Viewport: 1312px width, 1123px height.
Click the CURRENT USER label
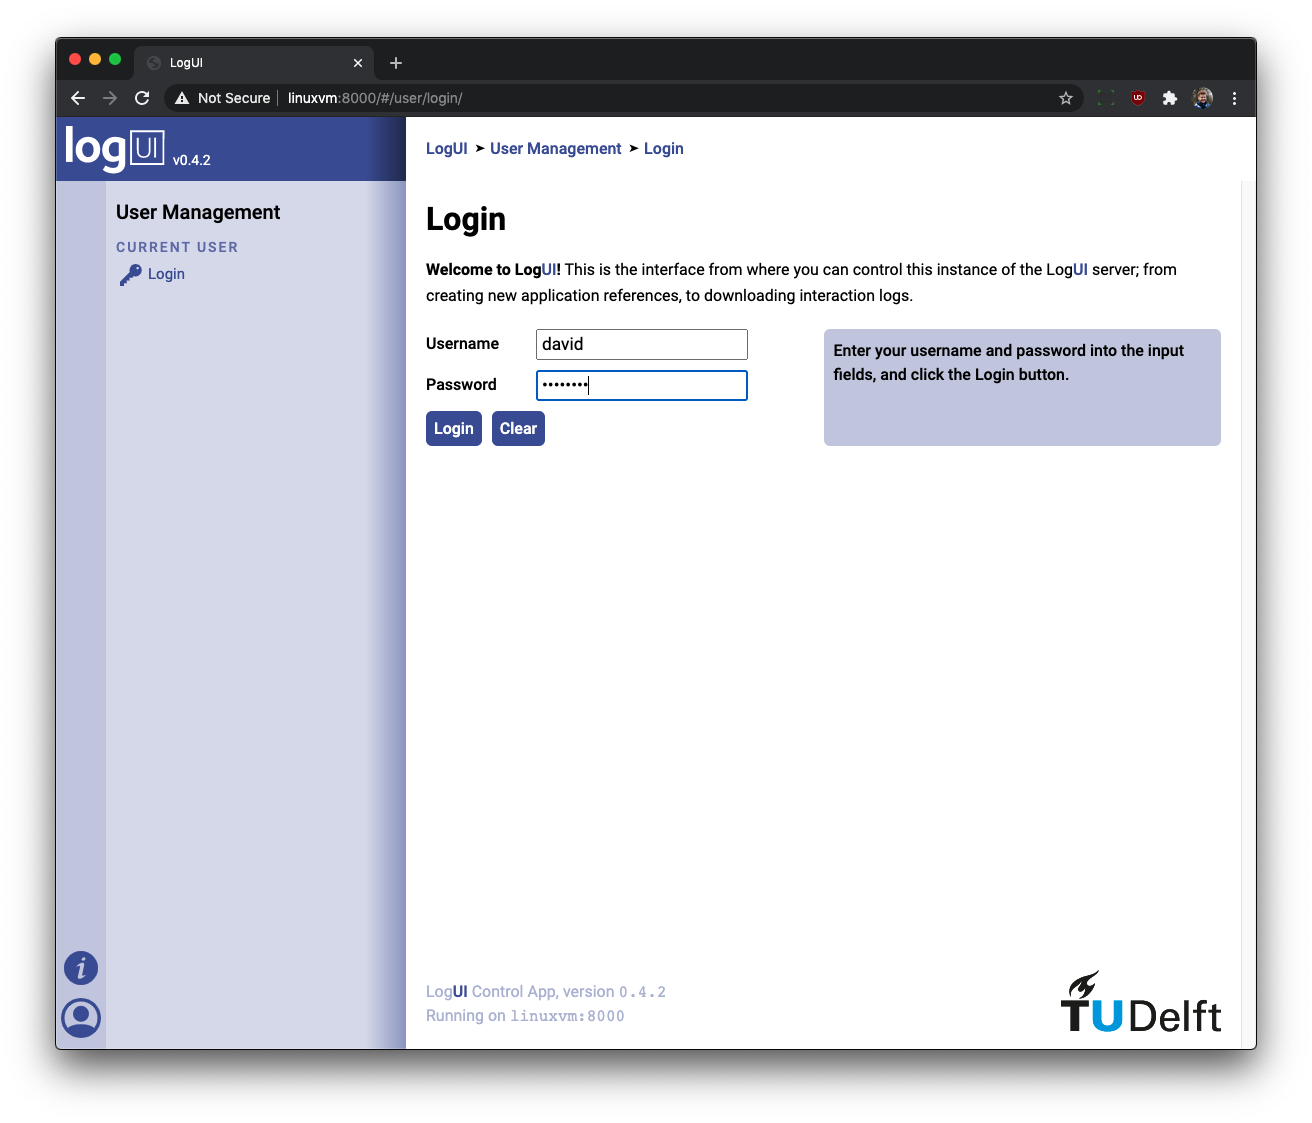pyautogui.click(x=177, y=247)
